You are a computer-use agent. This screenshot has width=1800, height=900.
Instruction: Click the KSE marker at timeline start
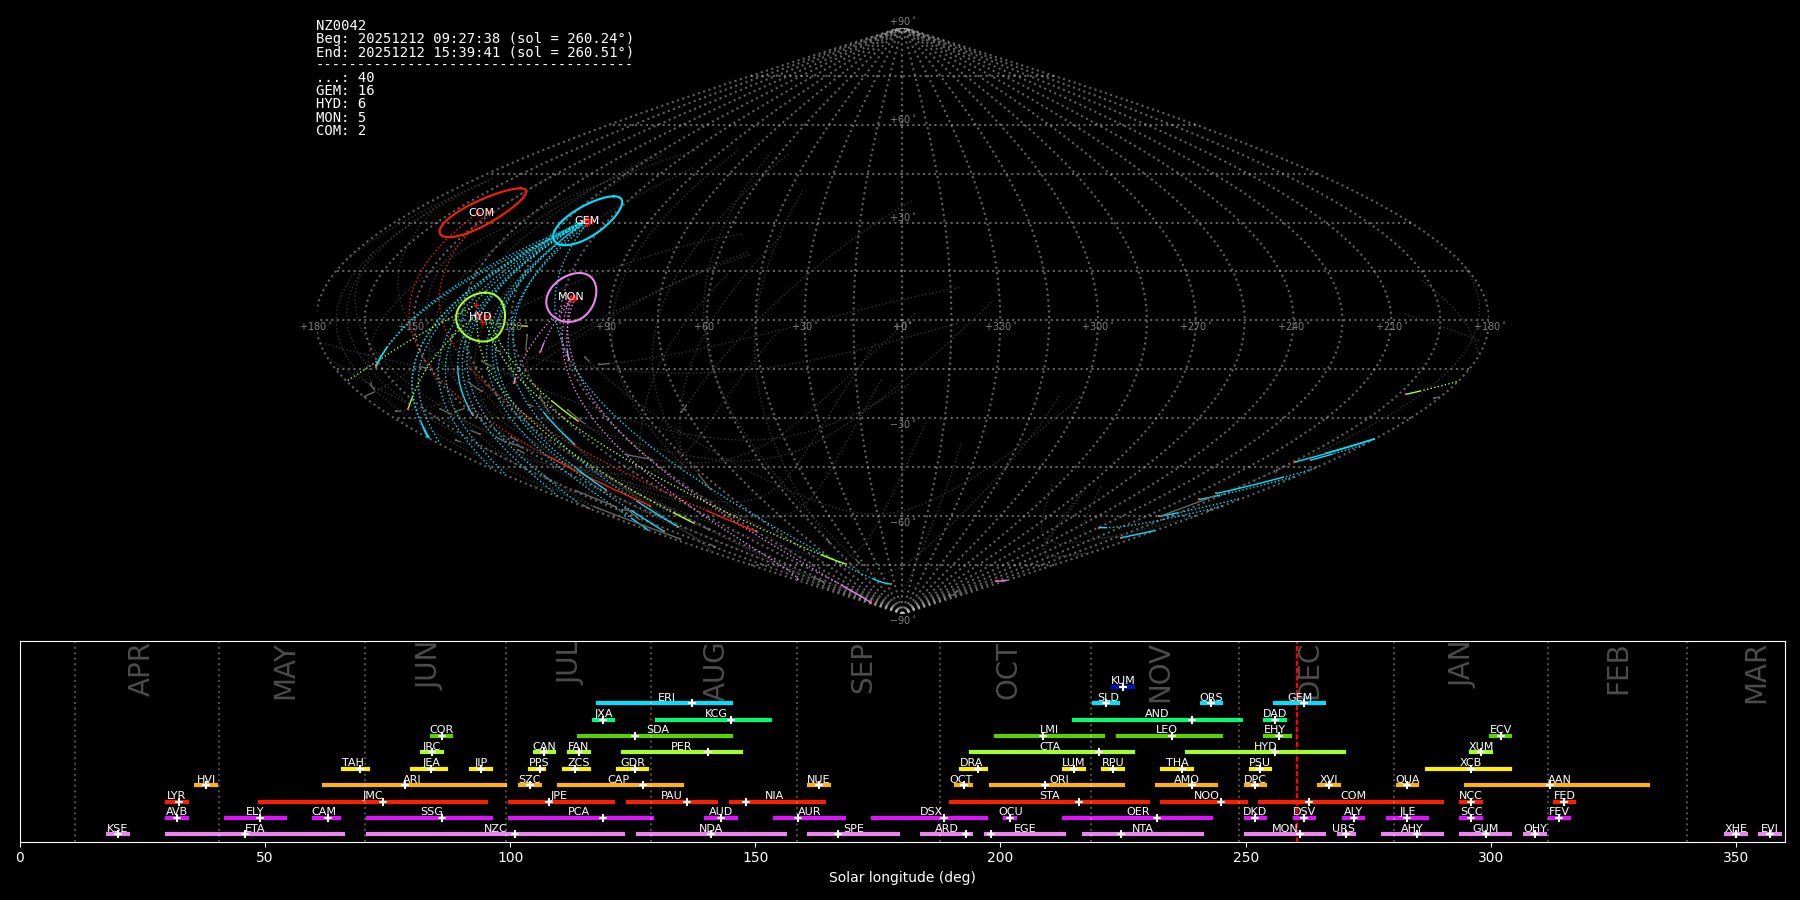117,834
